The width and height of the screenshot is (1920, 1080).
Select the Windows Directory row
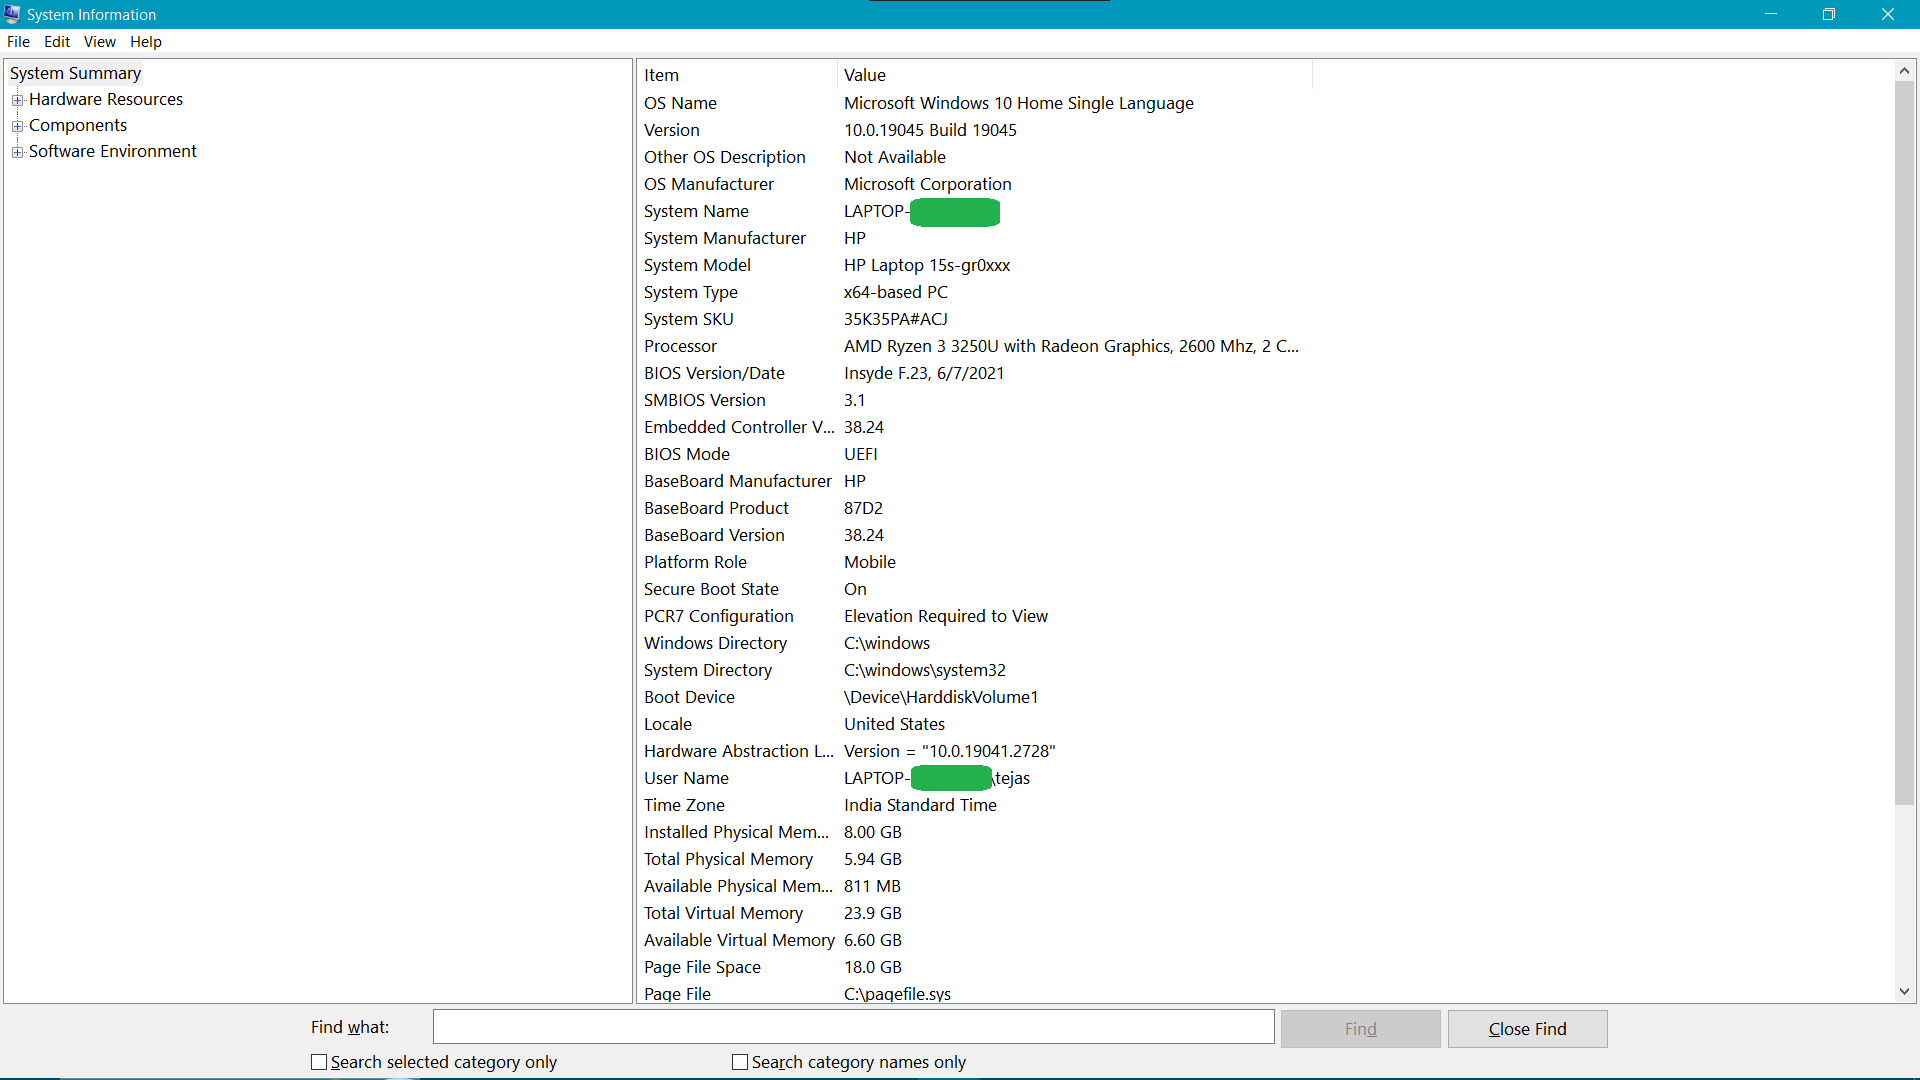pyautogui.click(x=975, y=643)
